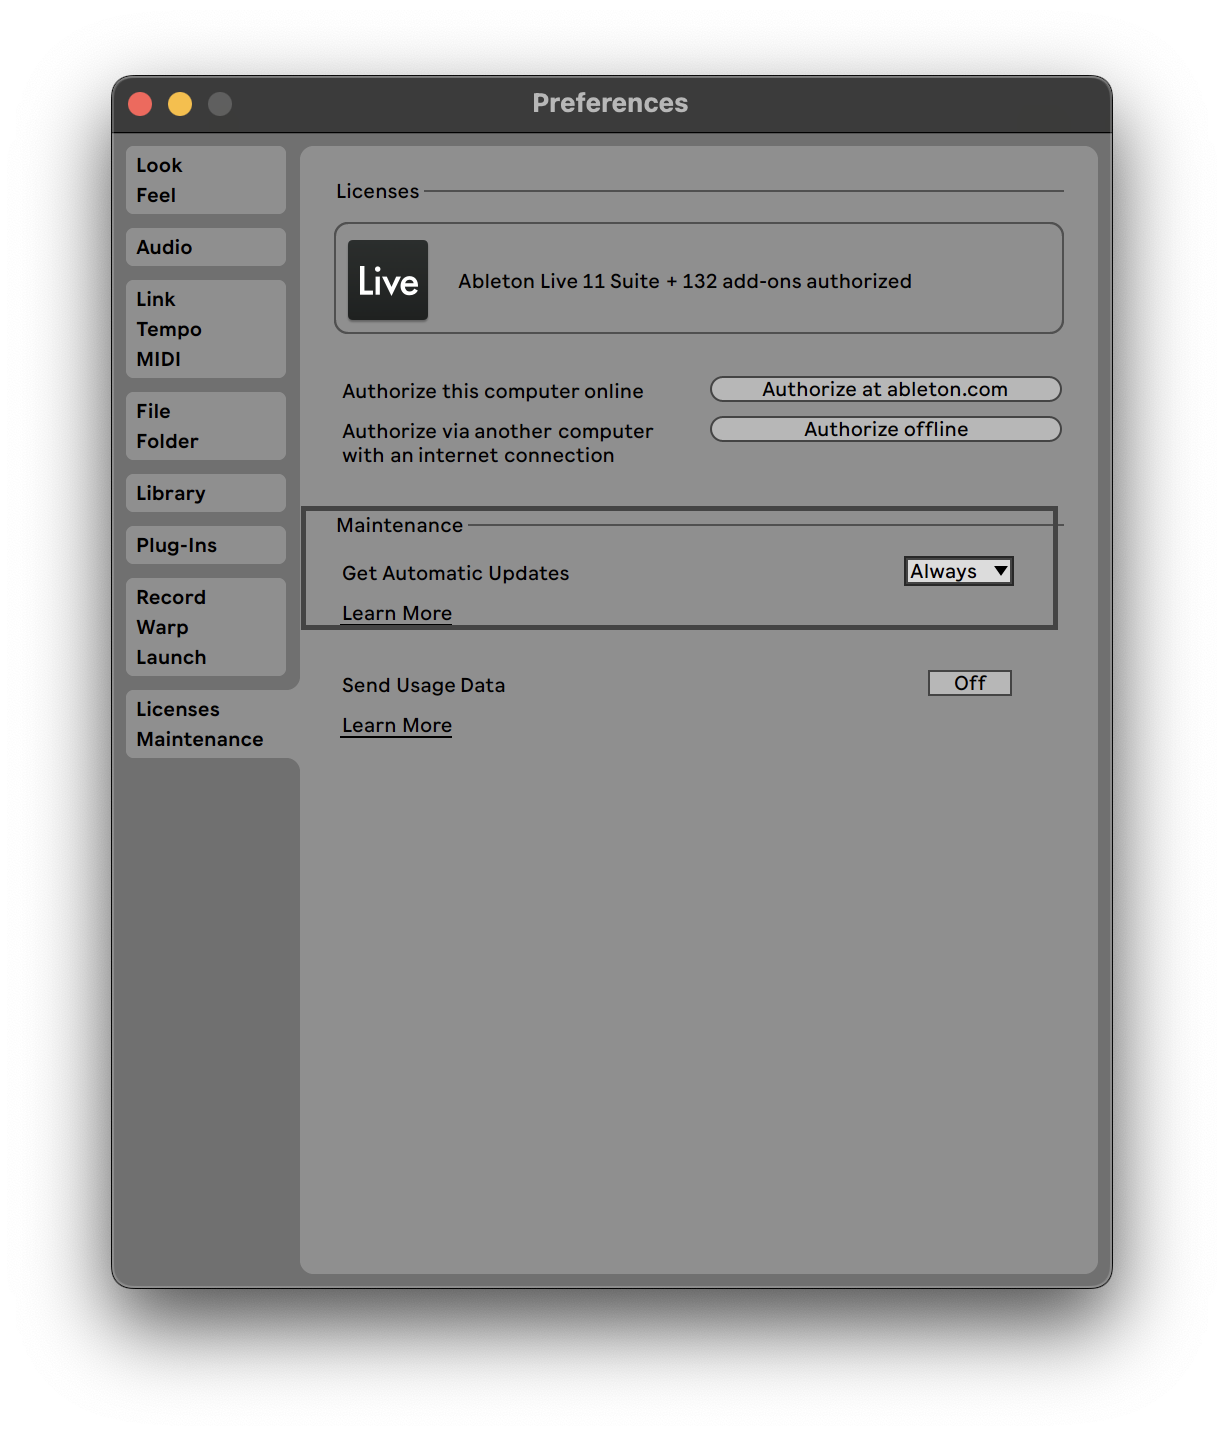The height and width of the screenshot is (1436, 1224).
Task: Open Learn More link under Automatic Updates
Action: pos(397,613)
